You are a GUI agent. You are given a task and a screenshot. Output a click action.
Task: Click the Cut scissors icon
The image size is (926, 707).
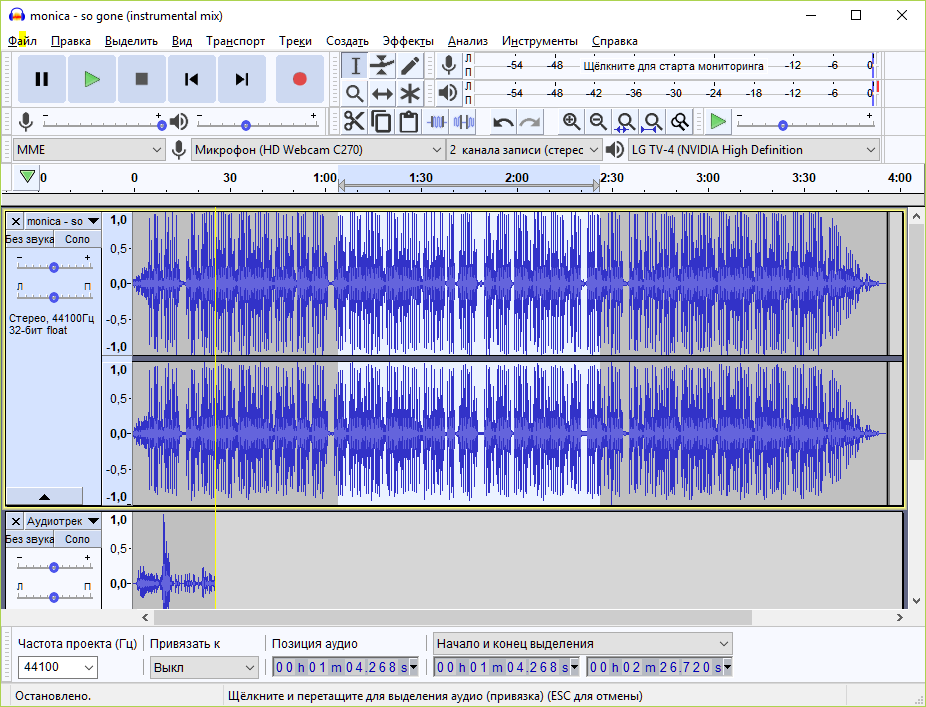(x=354, y=122)
